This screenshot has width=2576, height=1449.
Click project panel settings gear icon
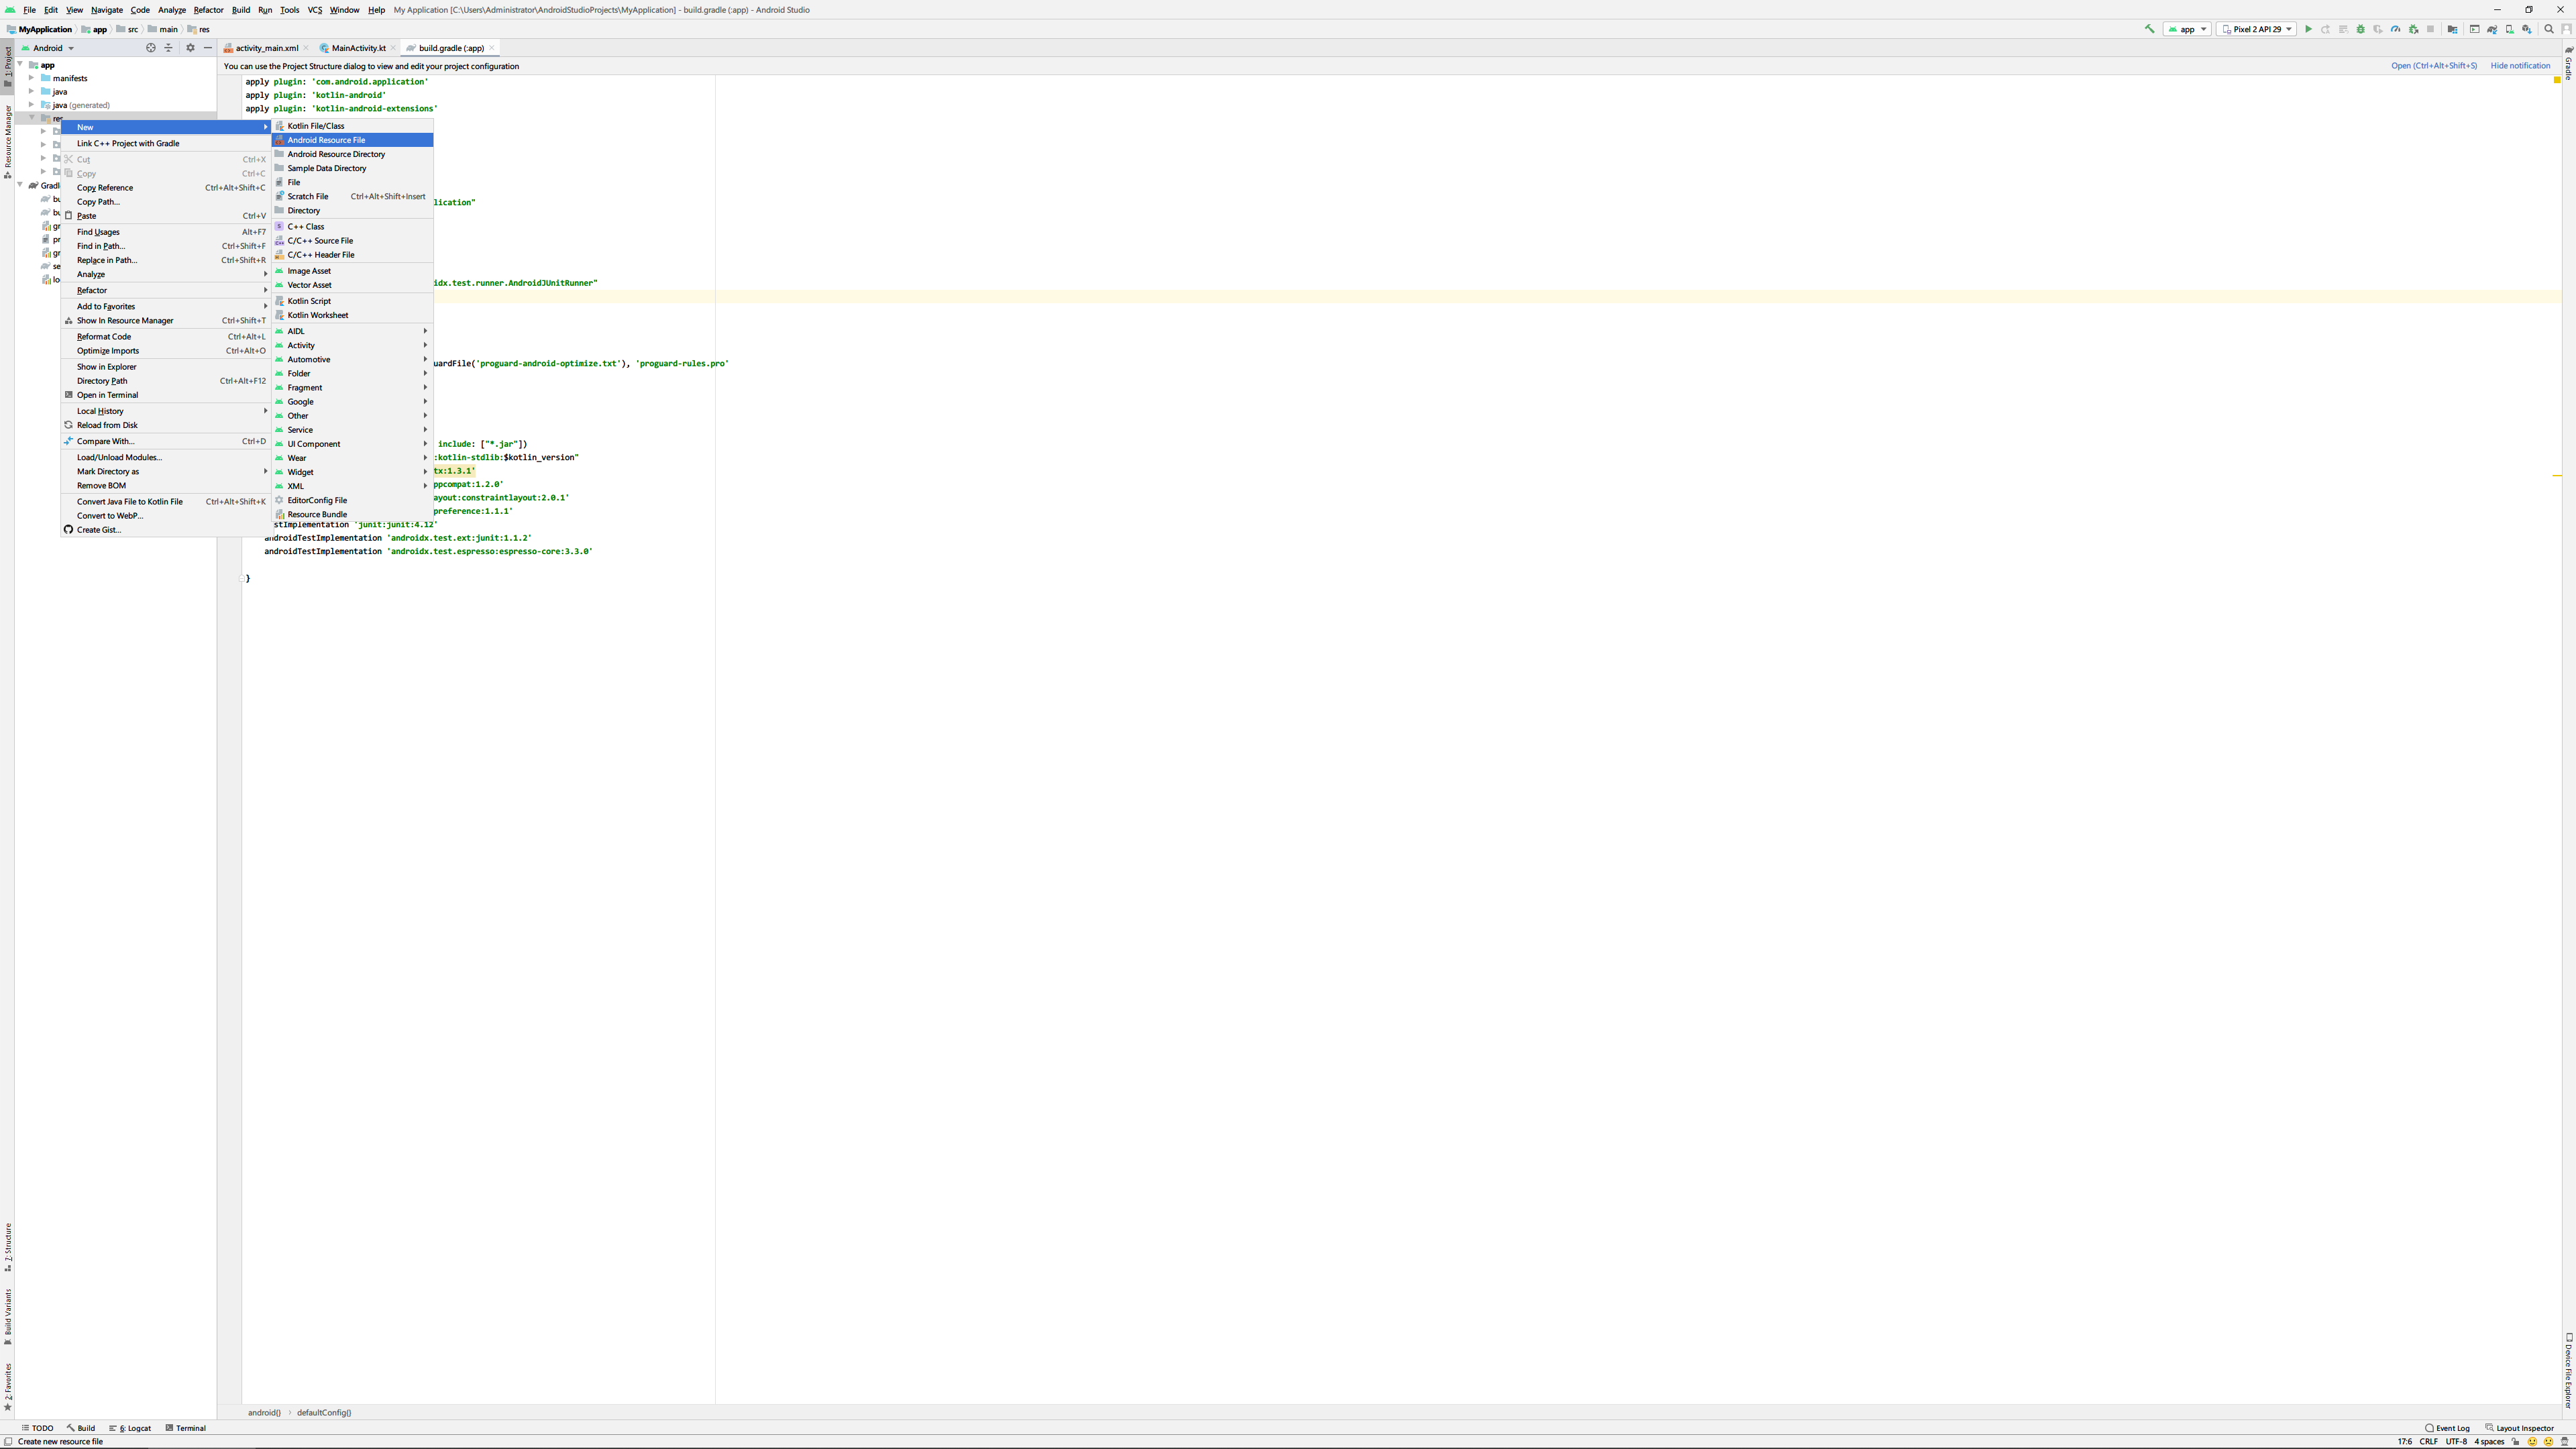[190, 47]
